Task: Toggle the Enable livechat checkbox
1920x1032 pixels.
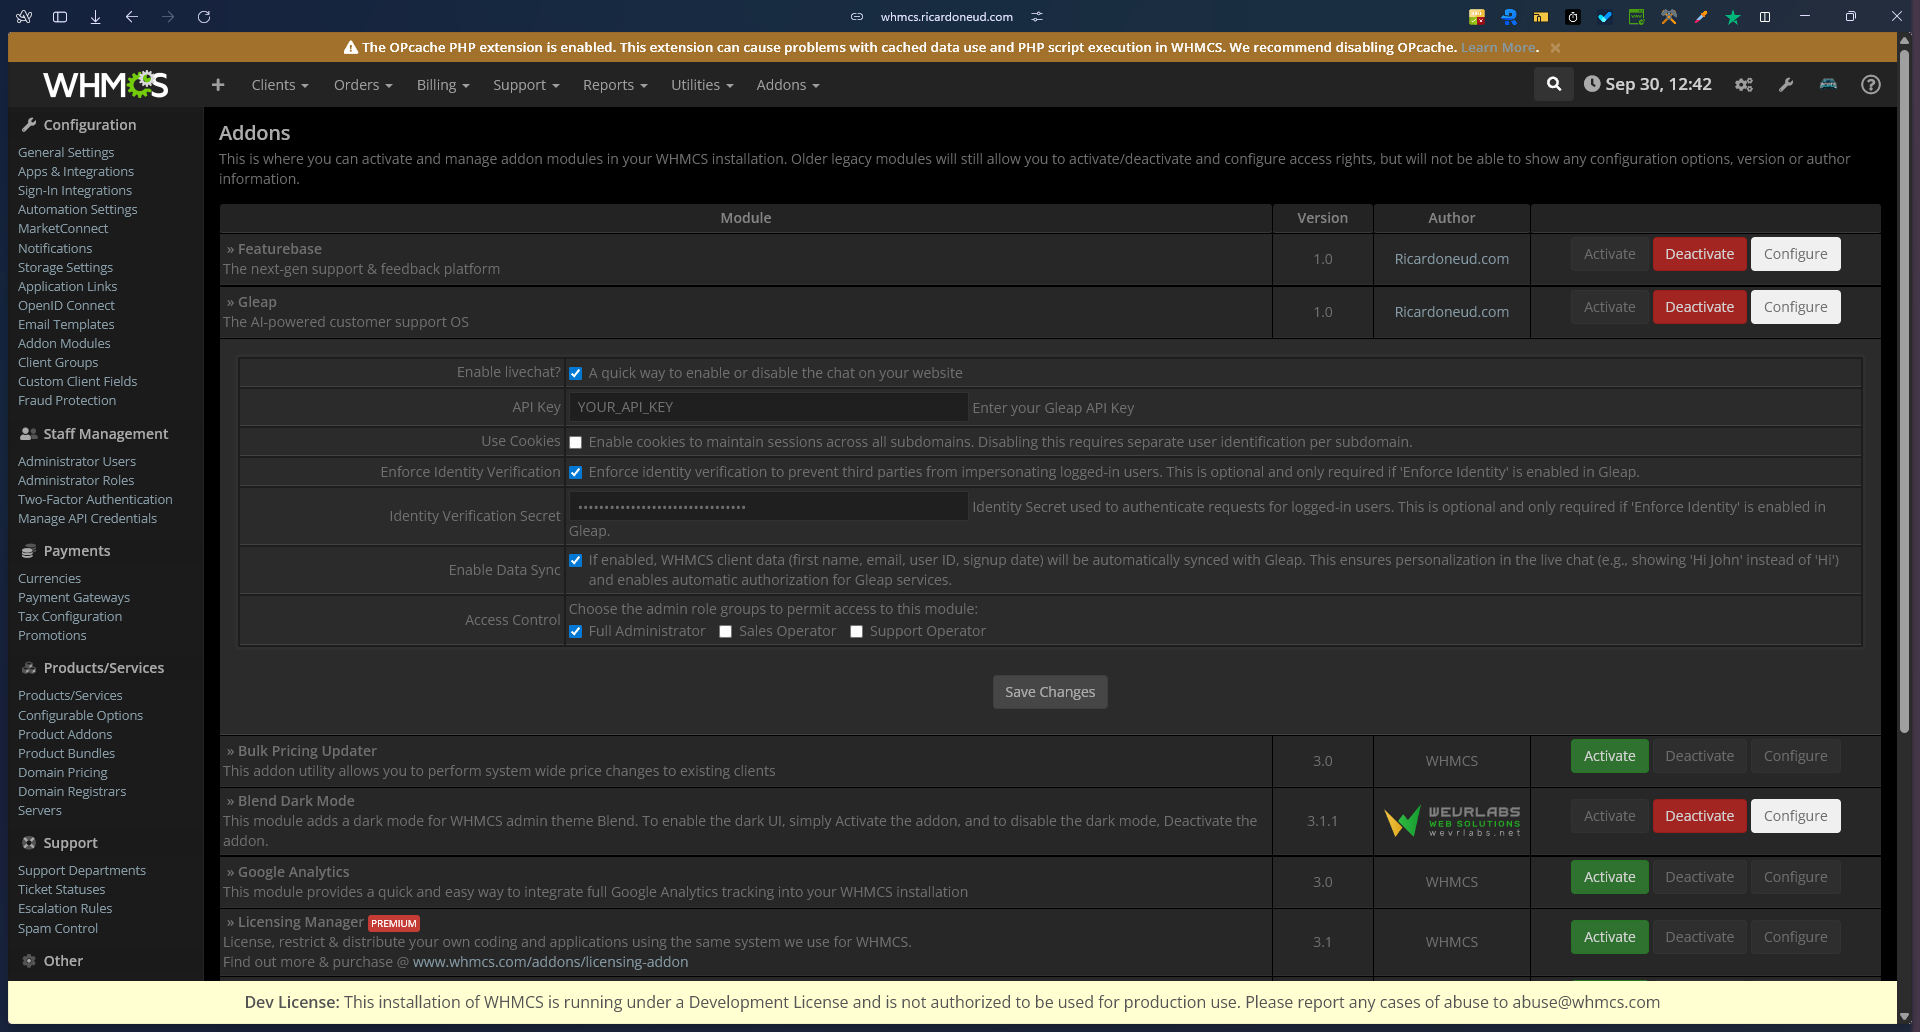Action: tap(576, 374)
